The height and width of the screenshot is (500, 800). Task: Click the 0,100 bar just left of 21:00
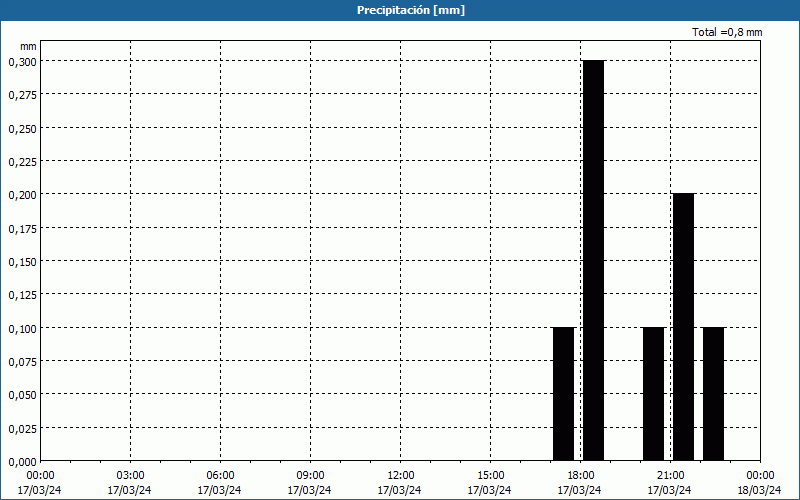tap(653, 393)
